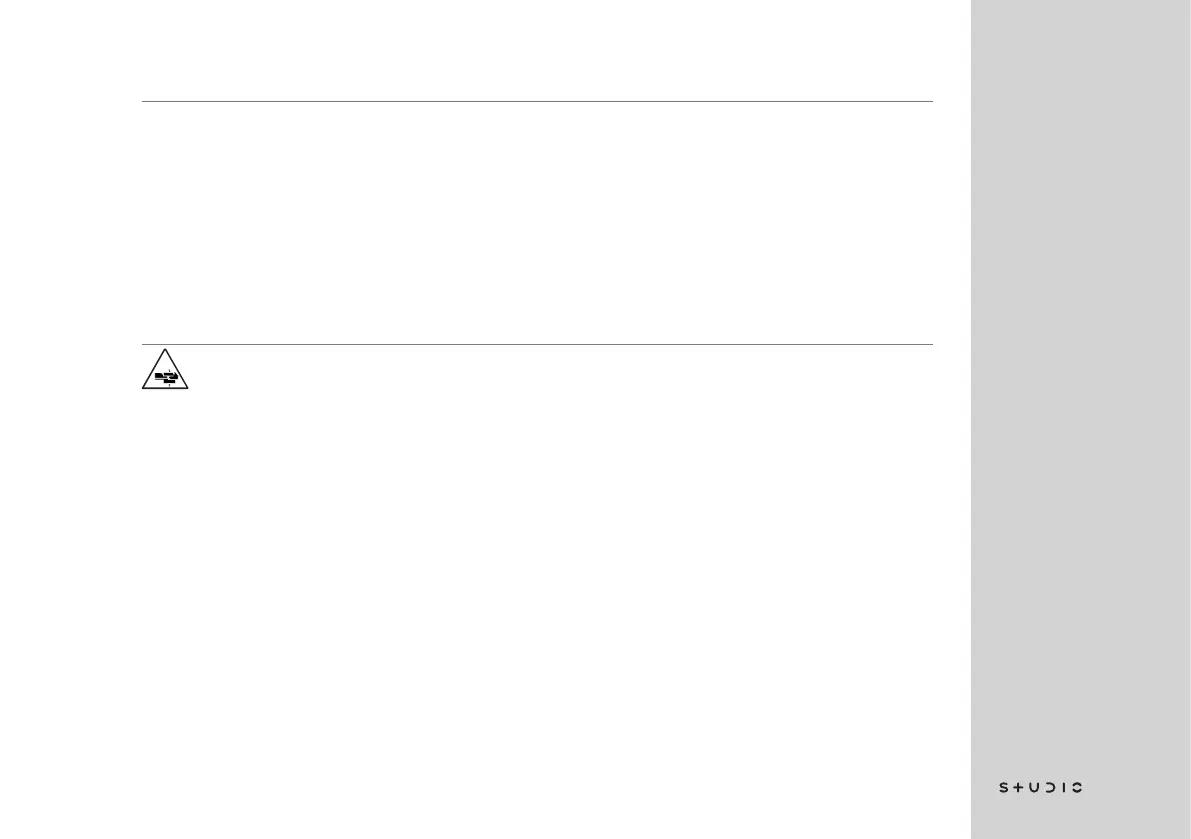Click the divider line above the warning icon
Viewport: 1191px width, 839px height.
[x=537, y=345]
